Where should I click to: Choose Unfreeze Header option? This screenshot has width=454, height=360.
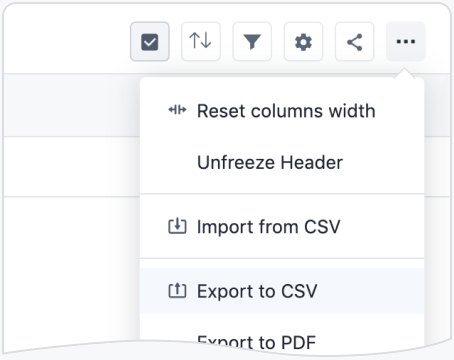tap(282, 163)
